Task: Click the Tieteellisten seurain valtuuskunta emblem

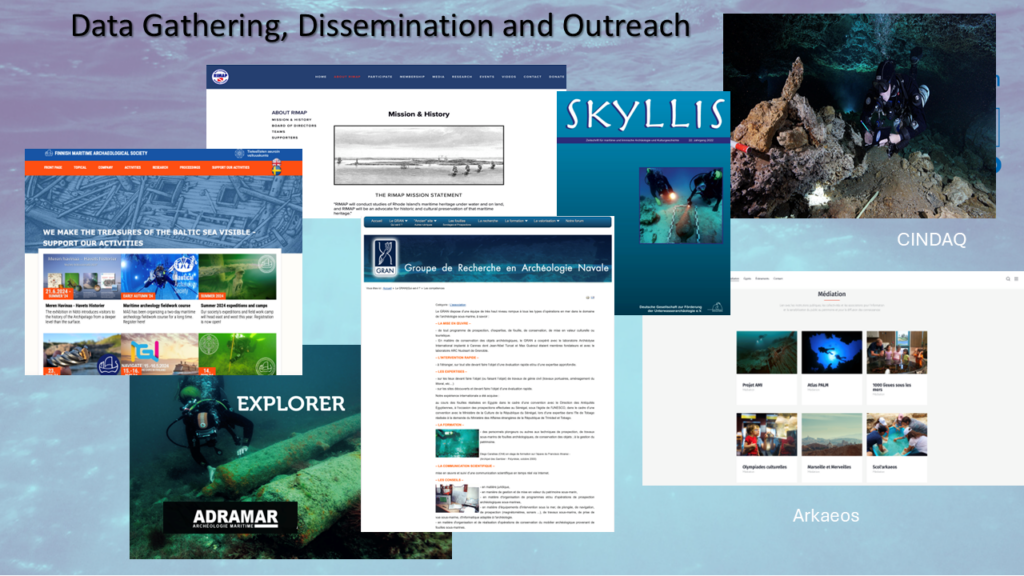Action: [x=240, y=154]
